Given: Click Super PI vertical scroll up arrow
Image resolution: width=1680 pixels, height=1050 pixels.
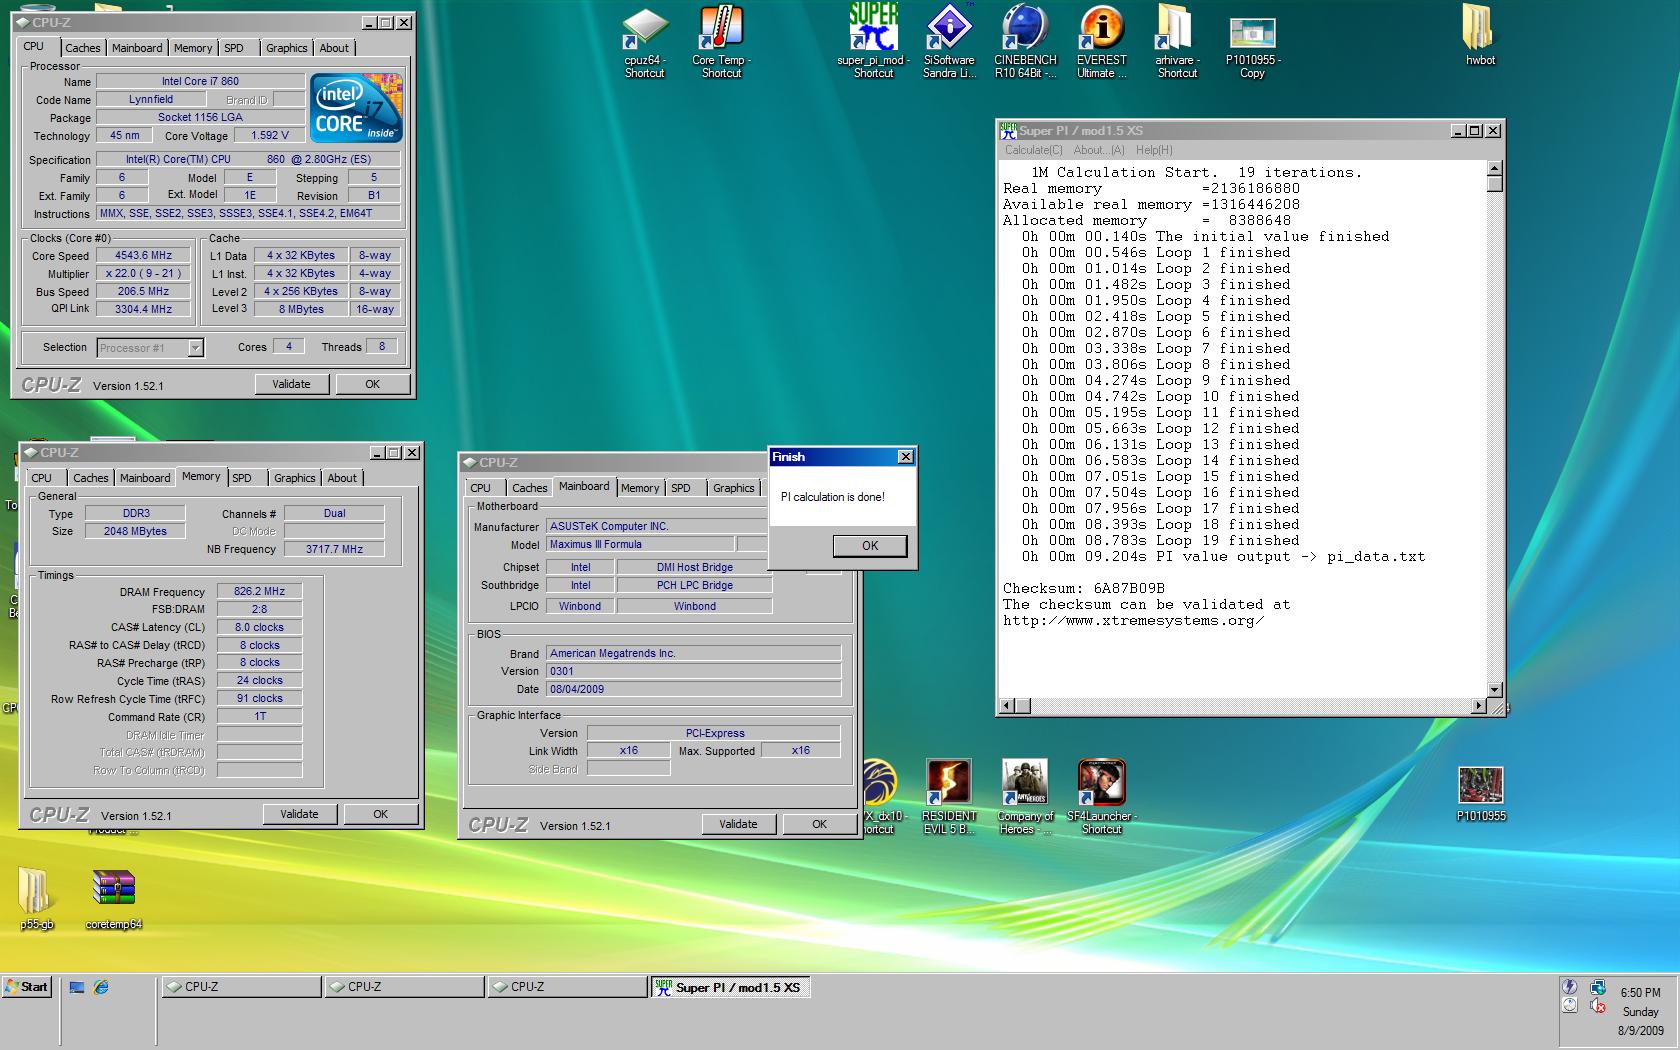Looking at the screenshot, I should tap(1495, 168).
